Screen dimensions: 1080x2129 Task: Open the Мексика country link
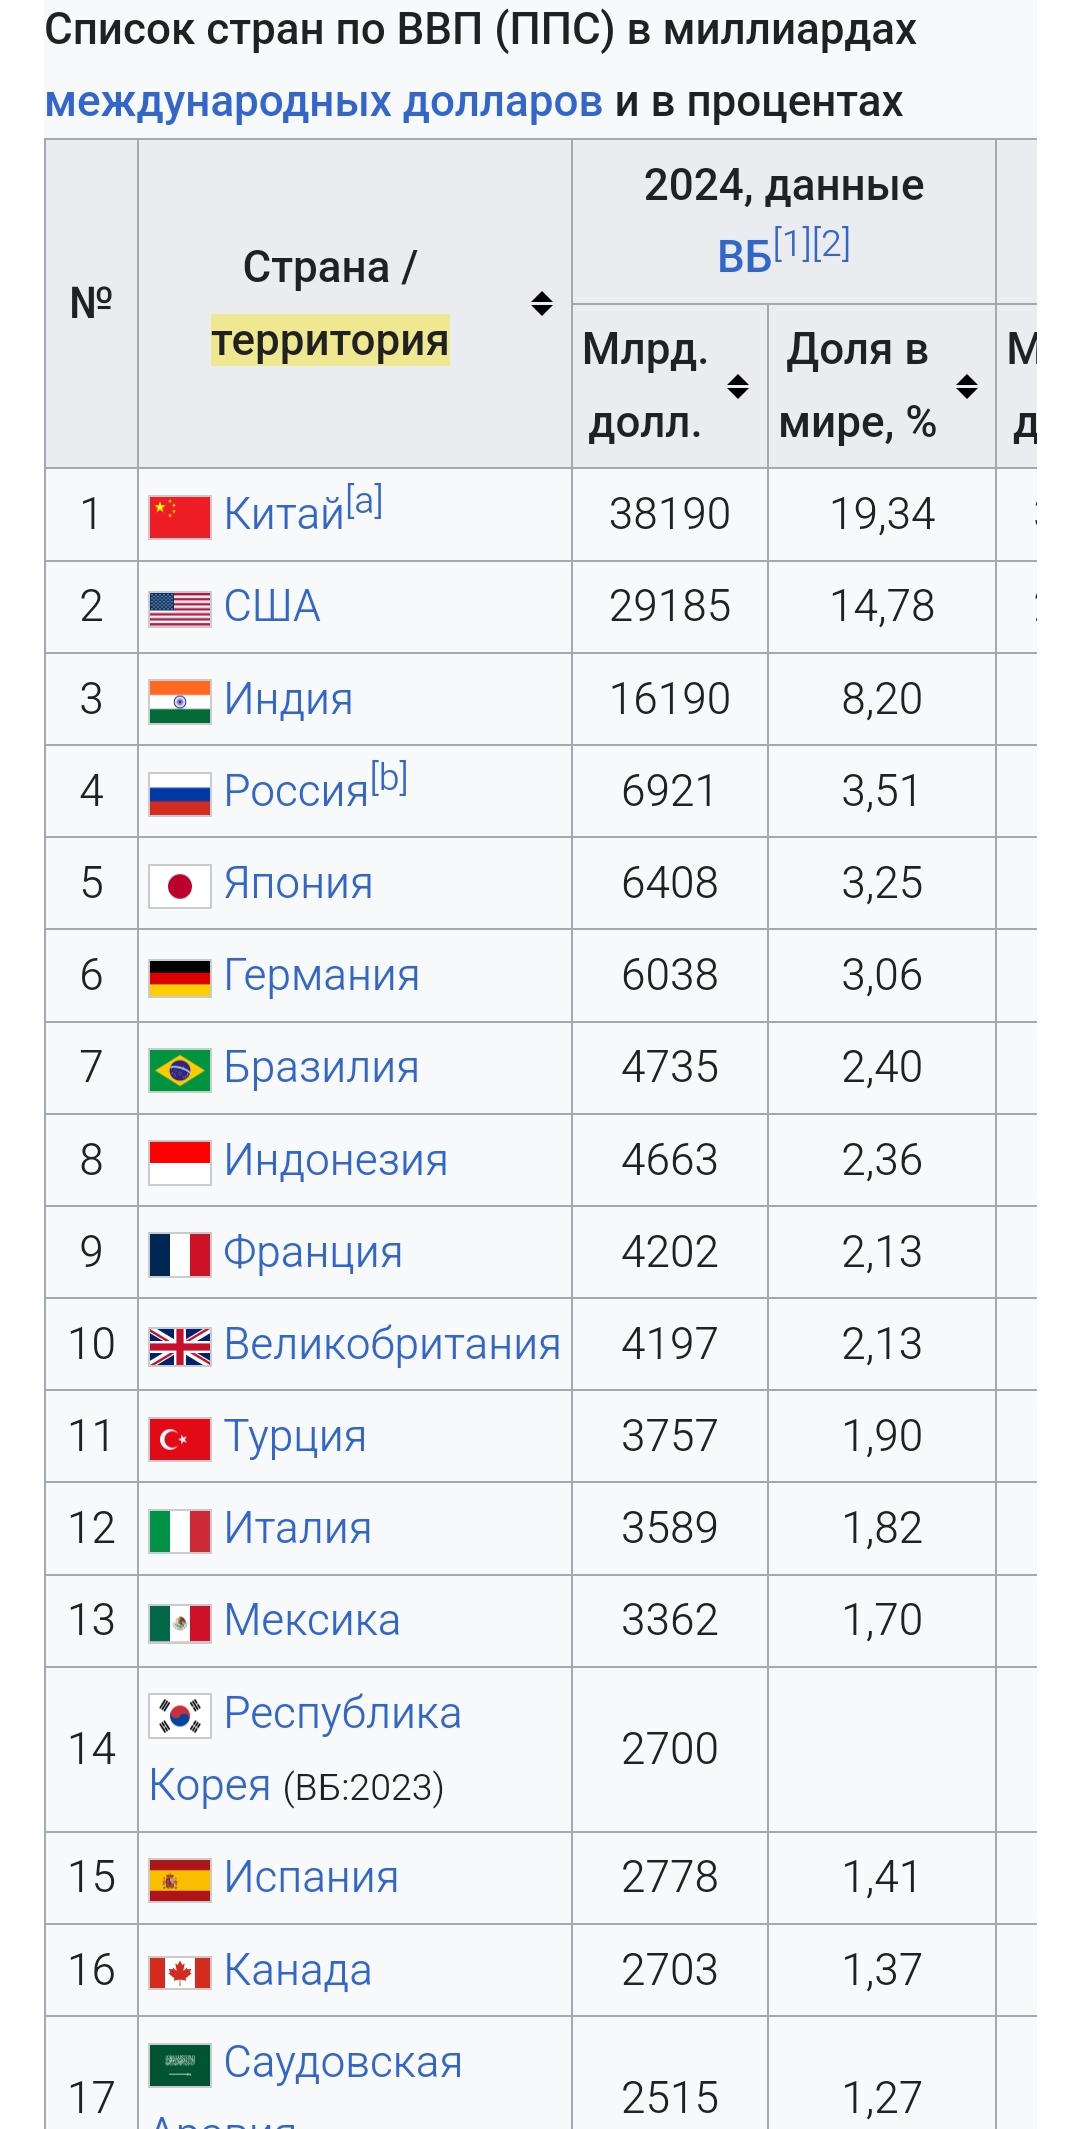(x=312, y=1621)
